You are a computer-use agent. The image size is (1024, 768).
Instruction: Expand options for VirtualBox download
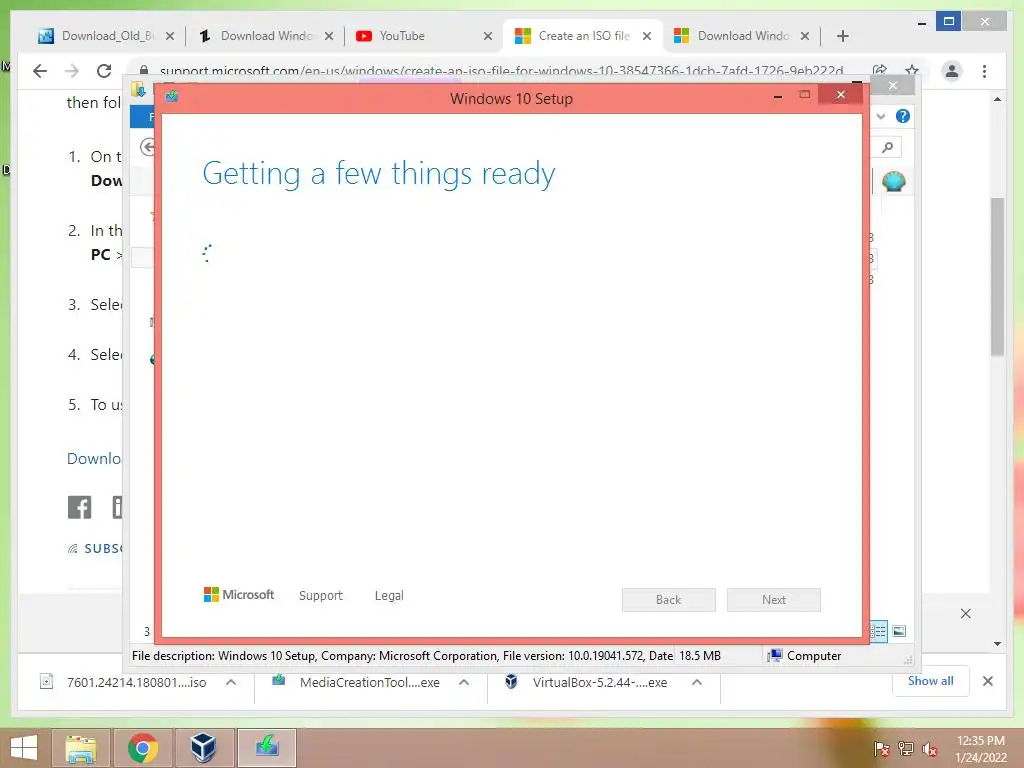coord(697,682)
